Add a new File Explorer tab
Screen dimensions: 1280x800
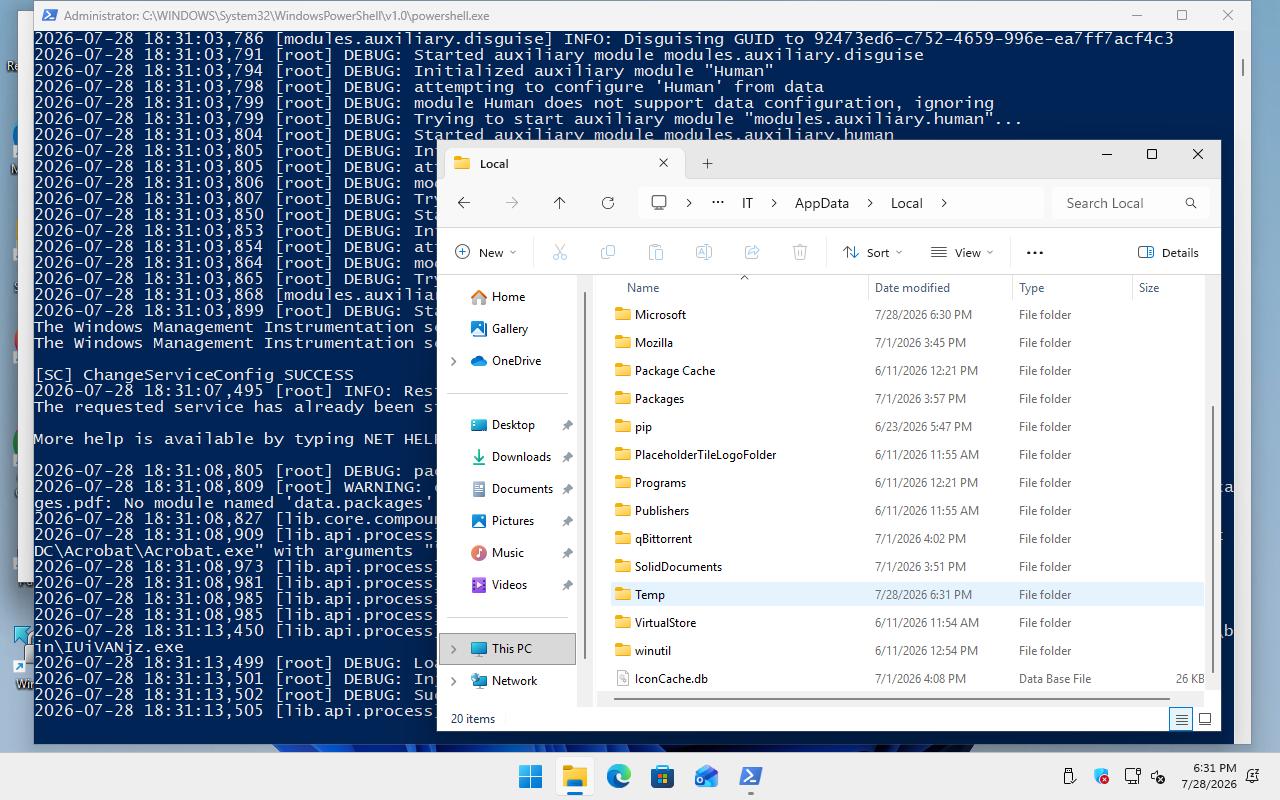(707, 163)
